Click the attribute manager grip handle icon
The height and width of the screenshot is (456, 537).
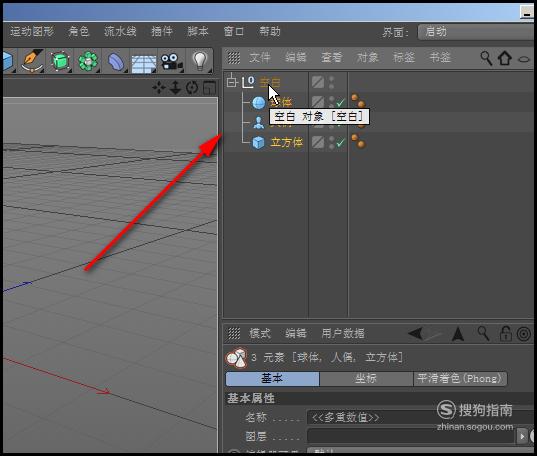pos(234,333)
